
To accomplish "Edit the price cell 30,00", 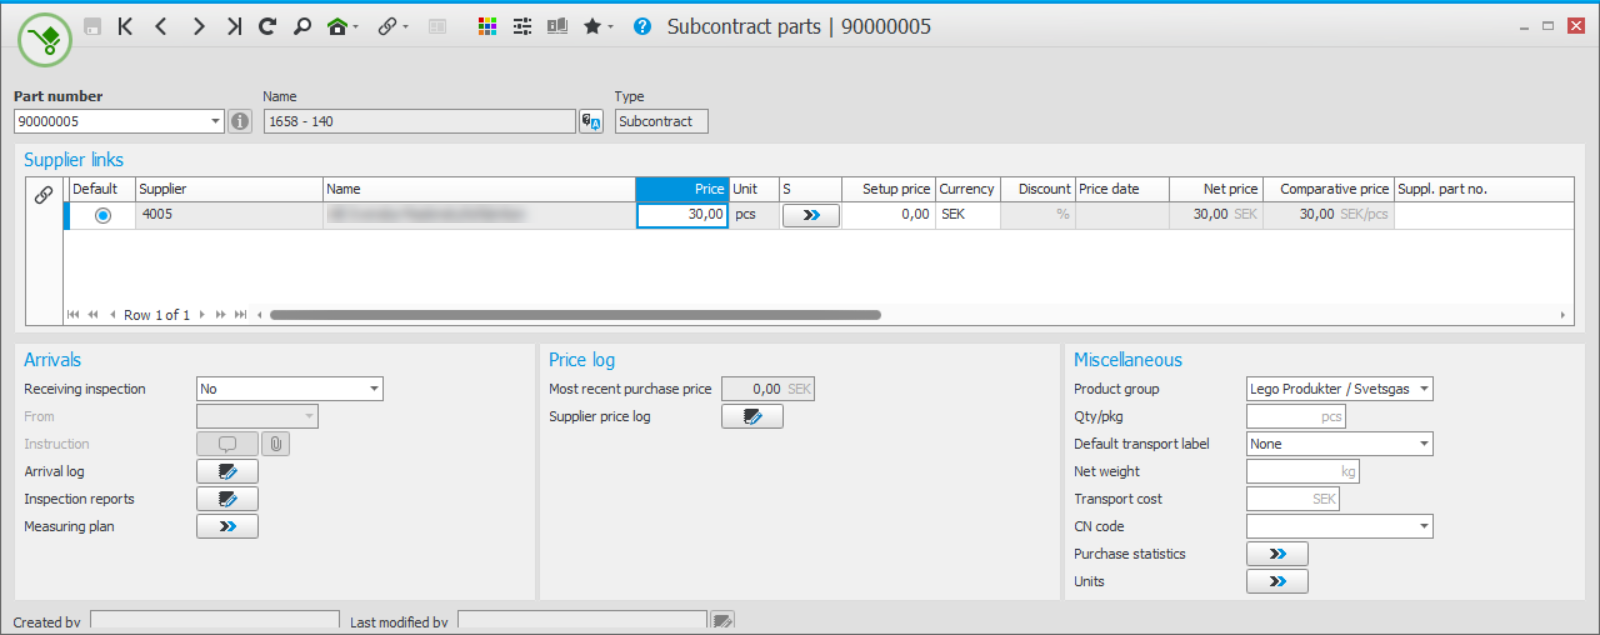I will [682, 215].
